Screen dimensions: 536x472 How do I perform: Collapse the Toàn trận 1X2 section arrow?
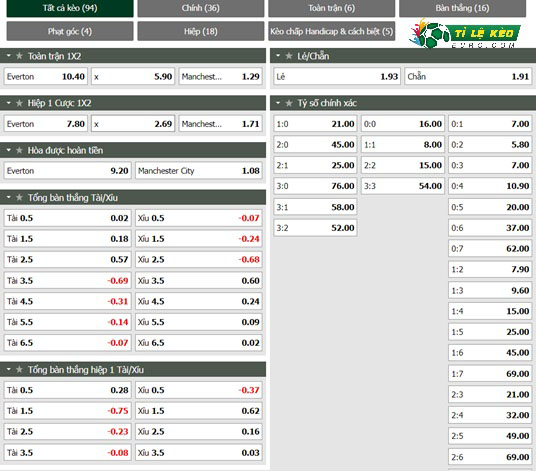(9, 56)
